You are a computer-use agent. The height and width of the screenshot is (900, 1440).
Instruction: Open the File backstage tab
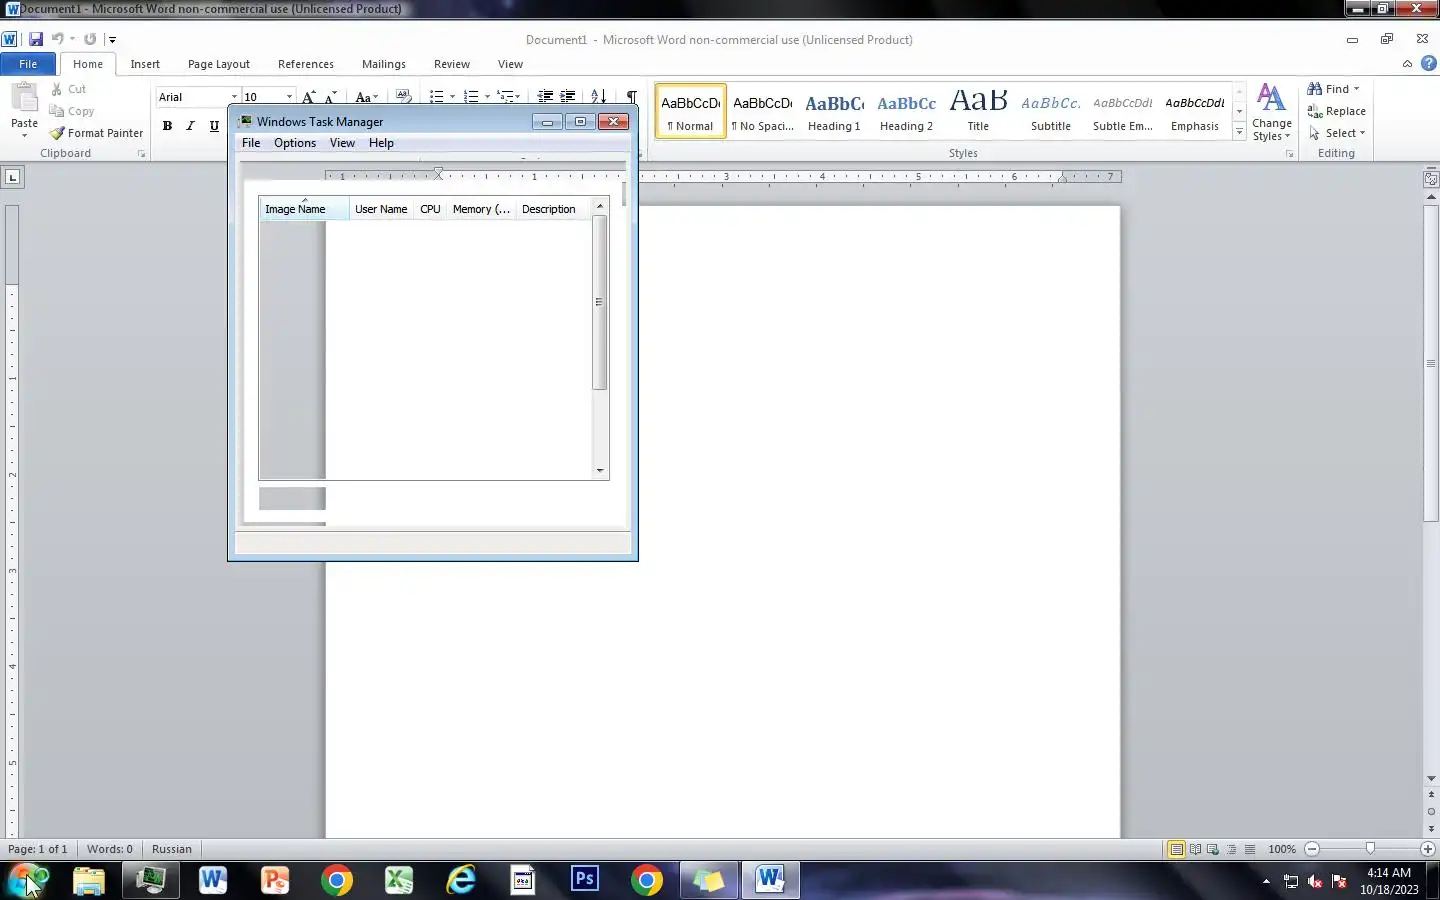click(28, 64)
